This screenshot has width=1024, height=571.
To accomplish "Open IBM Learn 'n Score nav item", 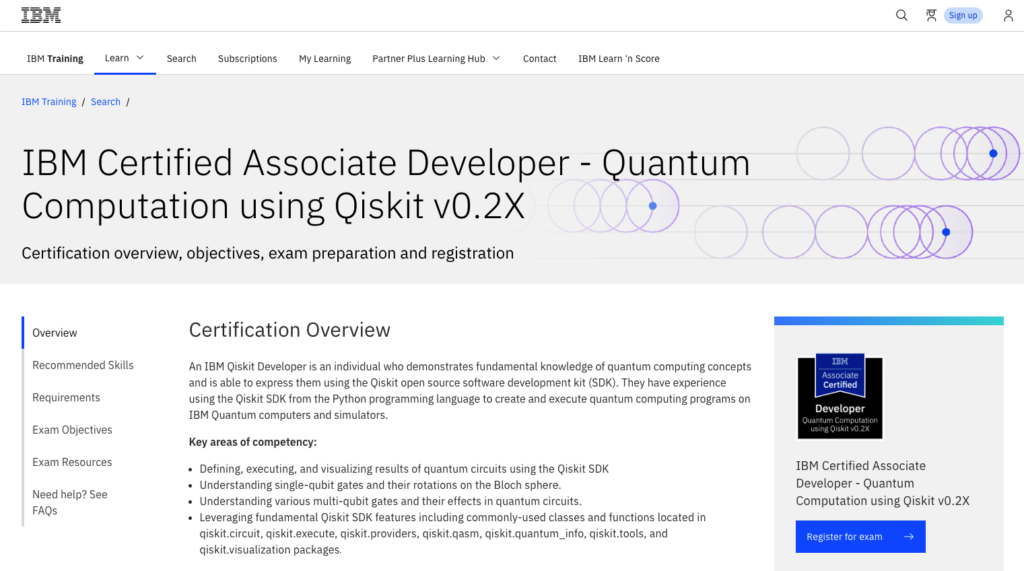I will [618, 58].
